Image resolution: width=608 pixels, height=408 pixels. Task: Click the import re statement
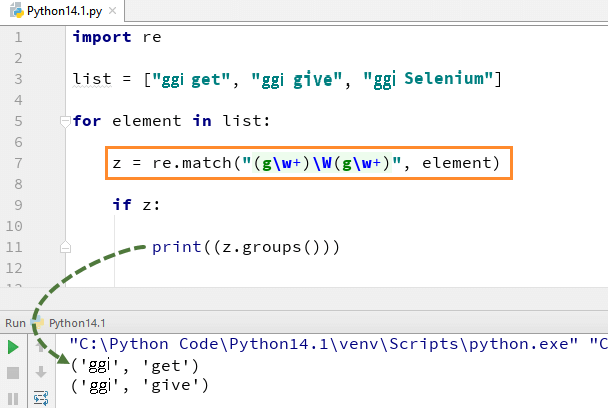pyautogui.click(x=117, y=37)
